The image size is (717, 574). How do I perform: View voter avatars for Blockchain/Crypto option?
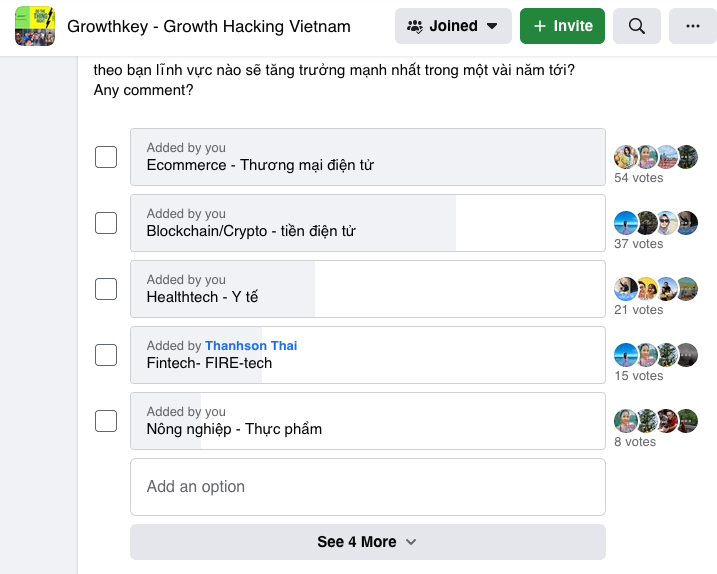click(x=656, y=223)
